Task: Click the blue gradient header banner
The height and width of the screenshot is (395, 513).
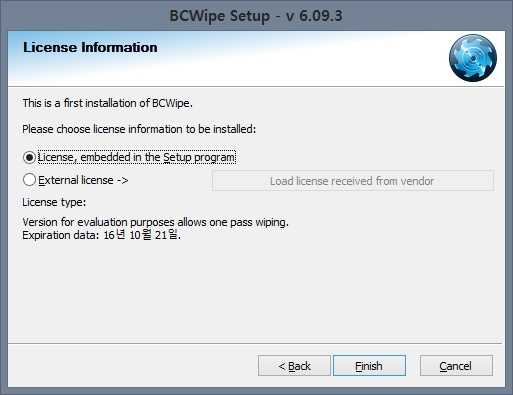Action: [x=256, y=59]
